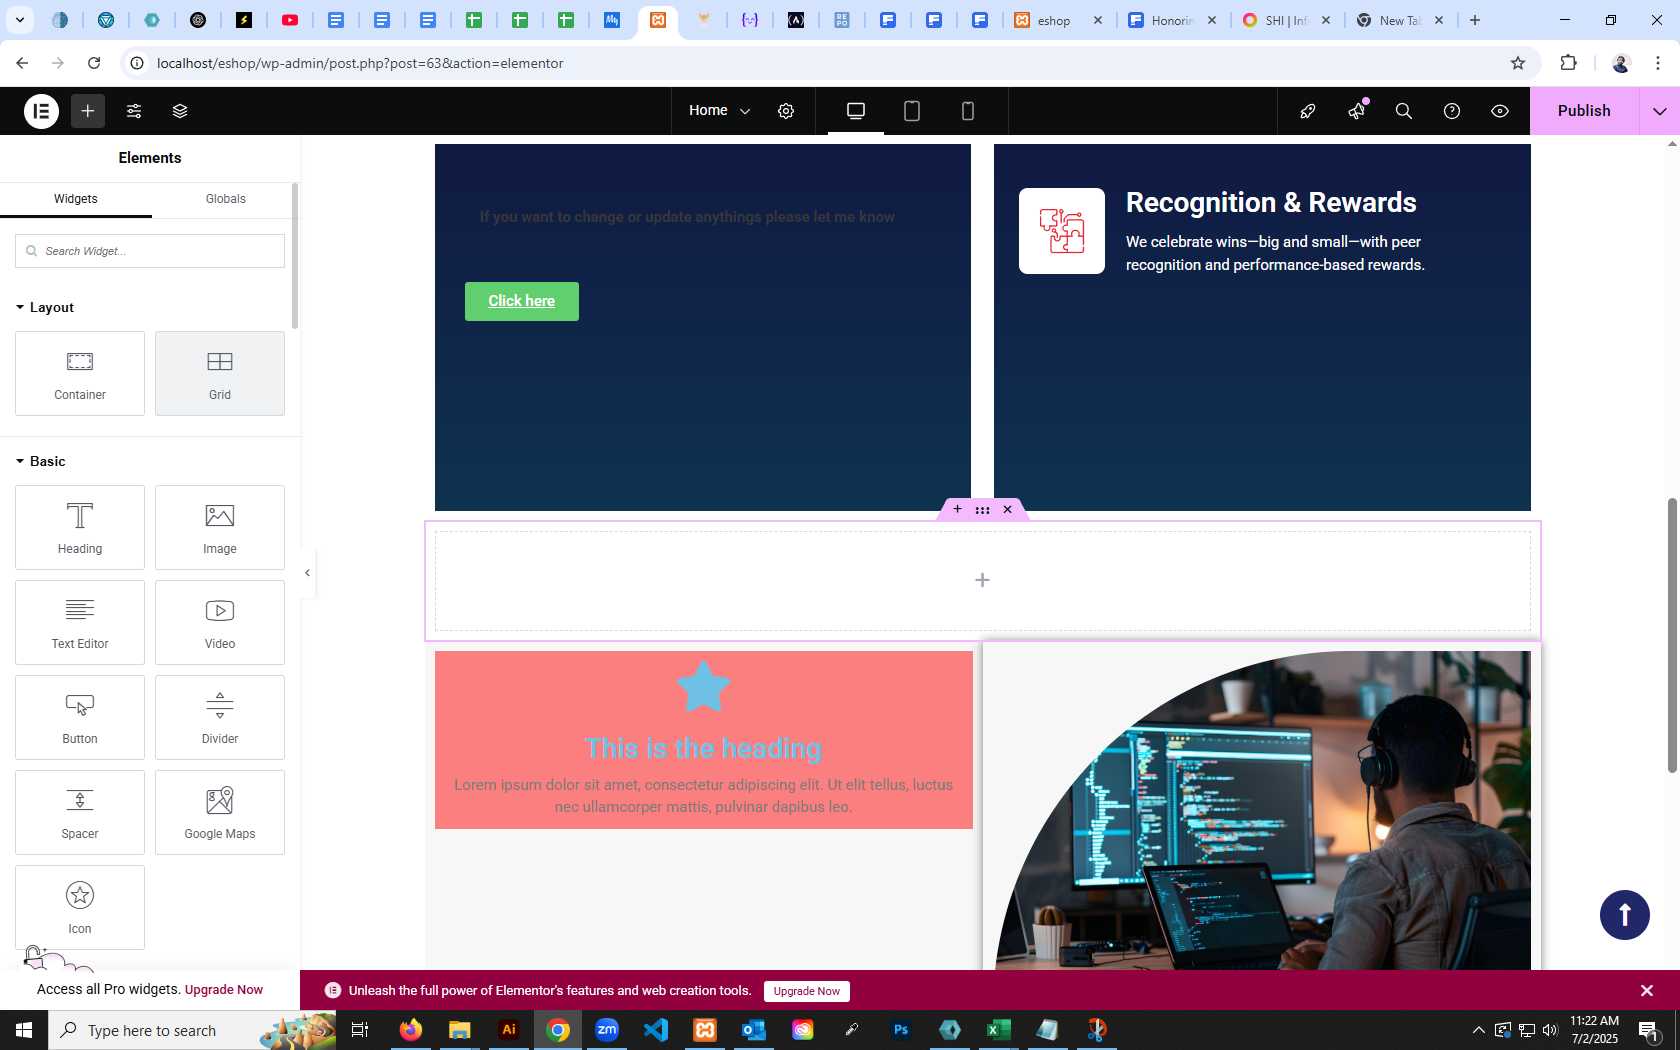The width and height of the screenshot is (1680, 1050).
Task: Select the Icon widget
Action: pos(80,907)
